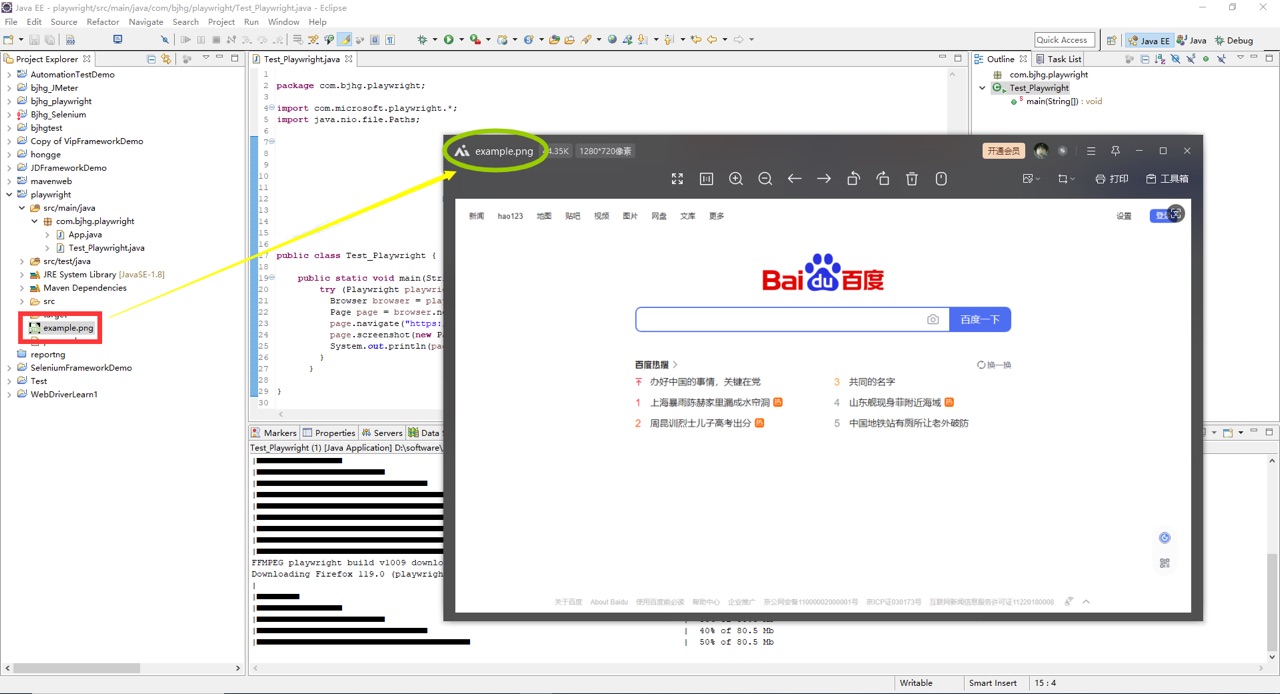Screen dimensions: 1280x694
Task: Click the Run button in Eclipse toolbar
Action: tap(448, 40)
